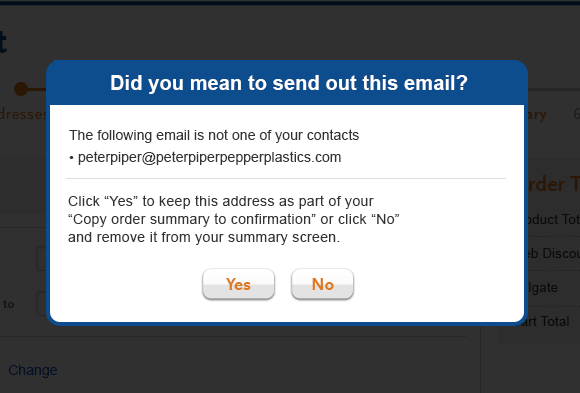Click the bullet before the email address
Screen dimensions: 580x393
click(71, 158)
